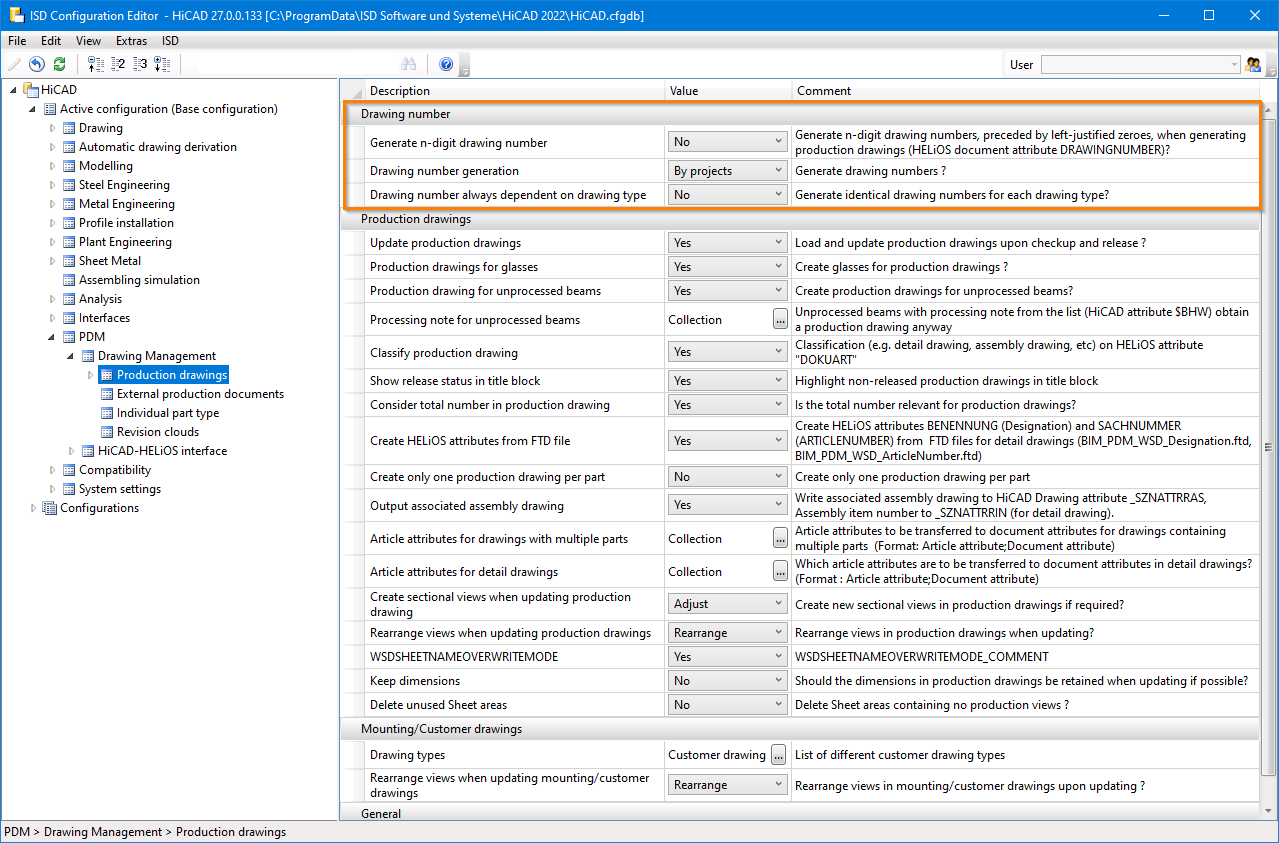This screenshot has width=1279, height=843.
Task: Click the Steel Engineering table icon in tree
Action: (x=69, y=185)
